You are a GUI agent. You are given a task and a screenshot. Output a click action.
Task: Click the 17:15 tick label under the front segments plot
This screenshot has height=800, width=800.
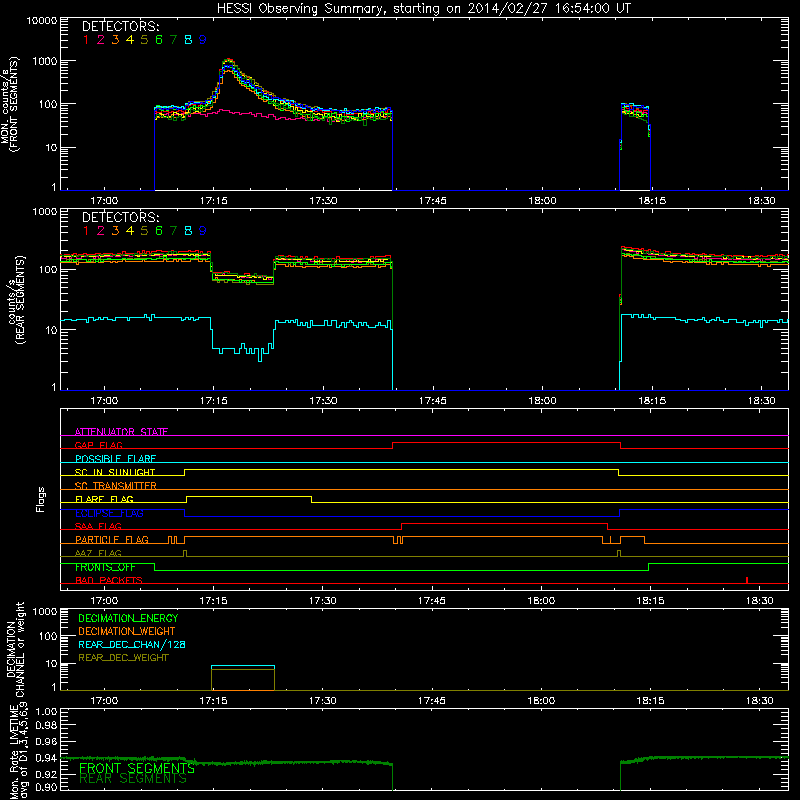click(x=213, y=201)
